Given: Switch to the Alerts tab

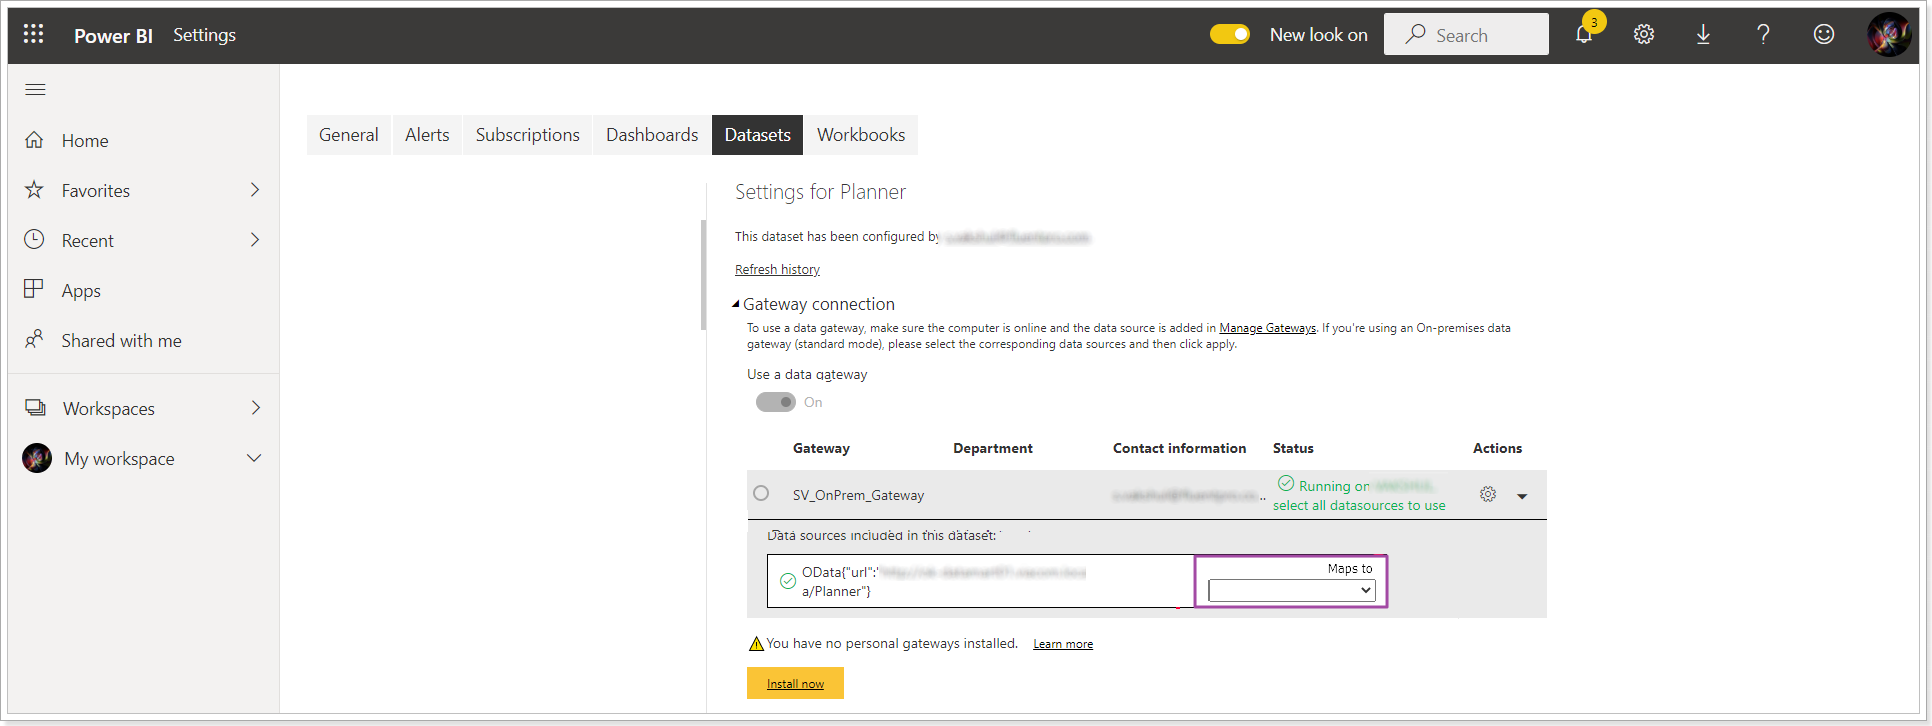Looking at the screenshot, I should (x=427, y=135).
